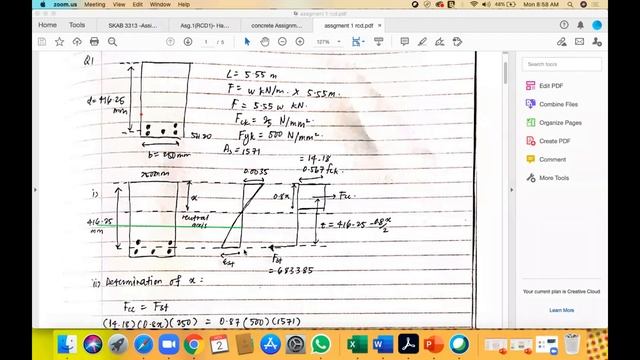The width and height of the screenshot is (640, 360).
Task: Open WhatsApp from the Dock
Action: (321, 344)
